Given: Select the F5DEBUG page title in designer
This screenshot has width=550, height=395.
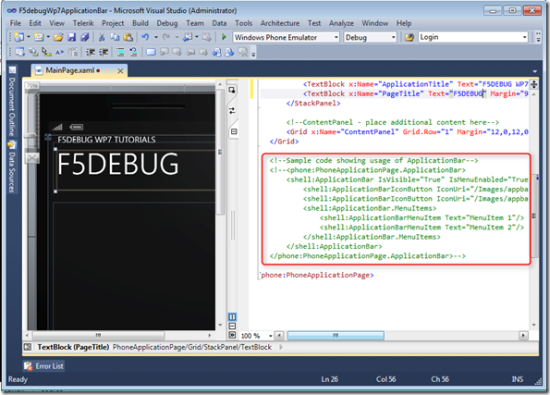Looking at the screenshot, I should point(118,164).
